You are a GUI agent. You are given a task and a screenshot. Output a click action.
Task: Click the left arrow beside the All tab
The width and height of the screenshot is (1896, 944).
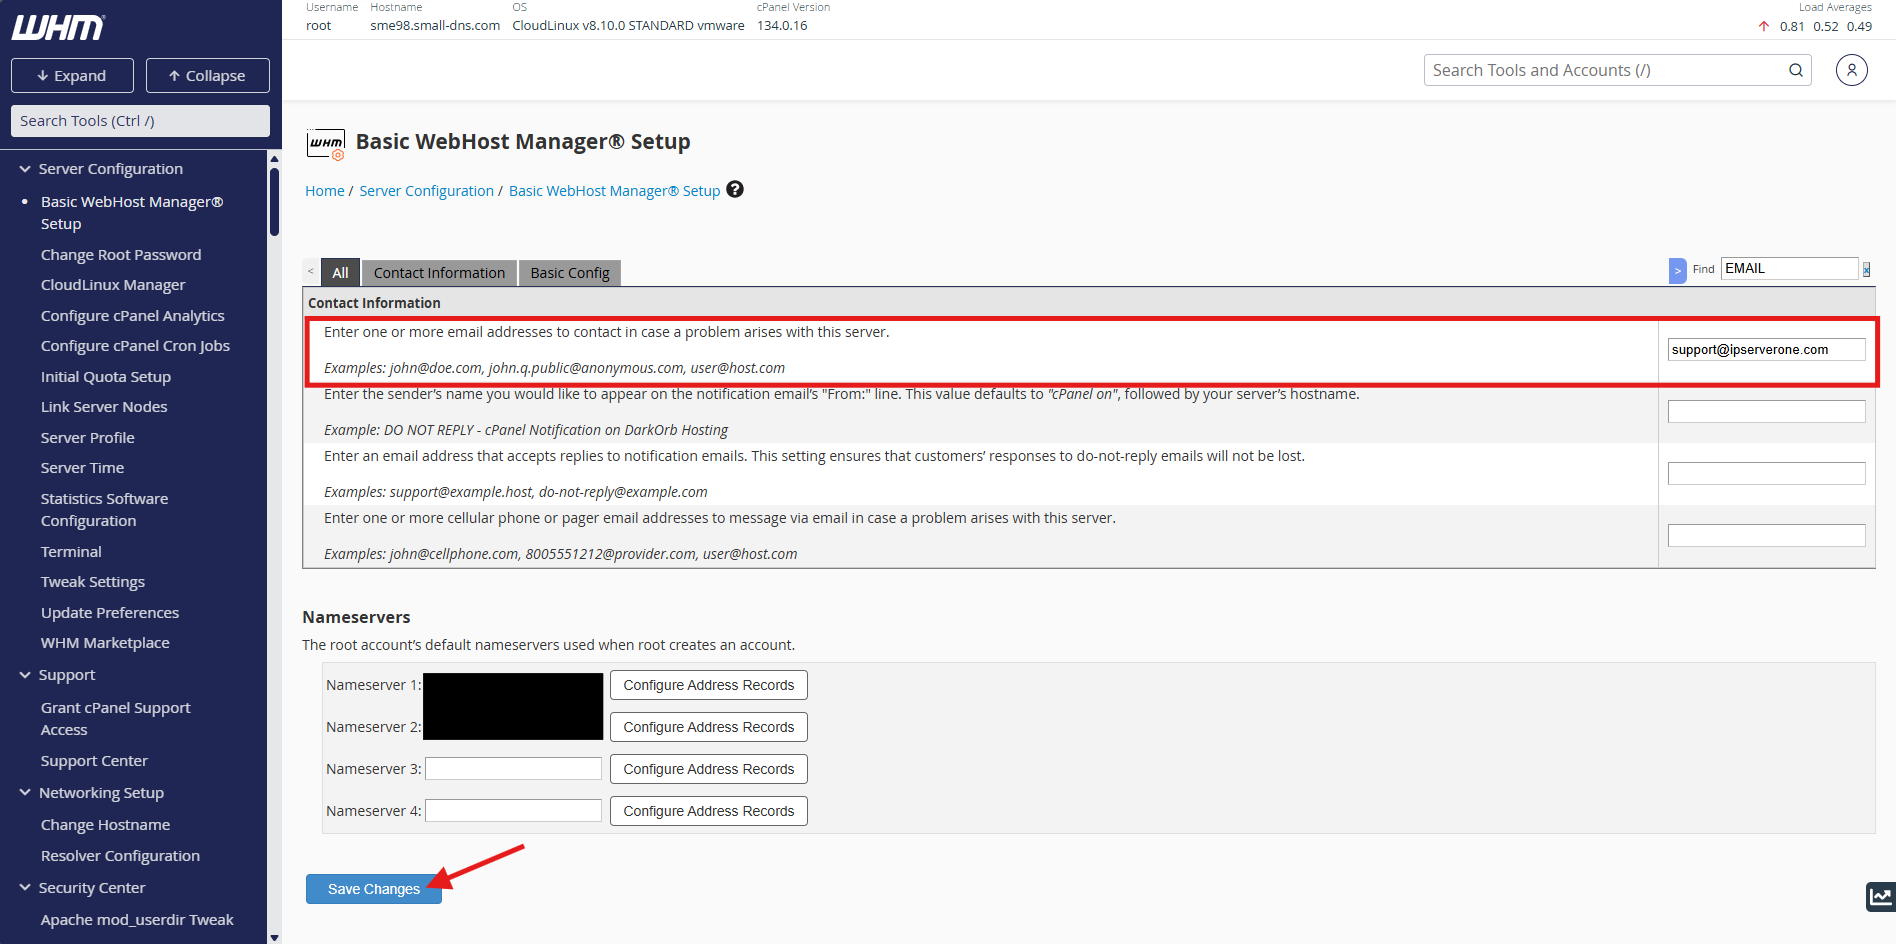pyautogui.click(x=311, y=272)
